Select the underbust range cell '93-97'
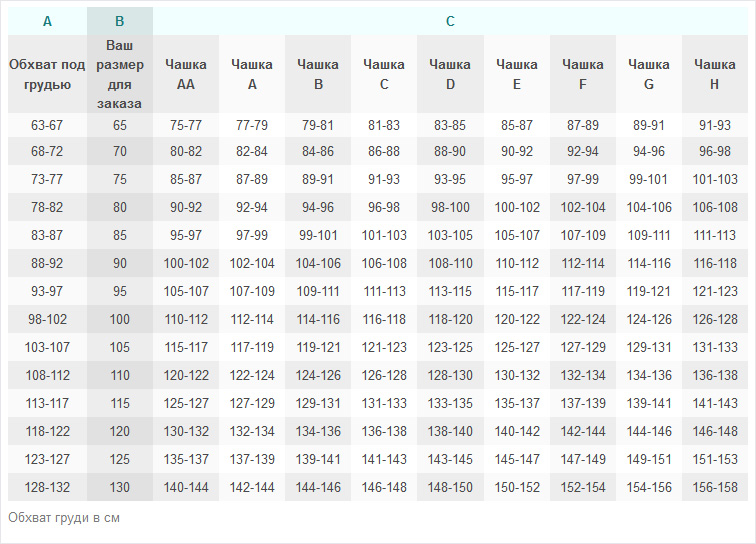 tap(47, 292)
